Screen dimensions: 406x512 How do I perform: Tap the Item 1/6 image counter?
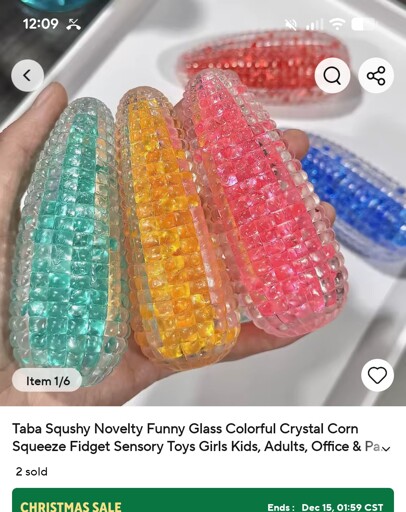coord(47,380)
